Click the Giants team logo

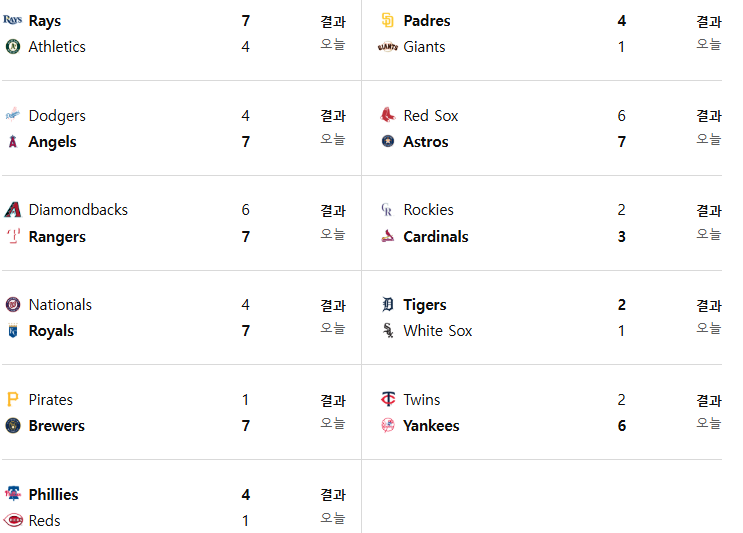tap(388, 46)
